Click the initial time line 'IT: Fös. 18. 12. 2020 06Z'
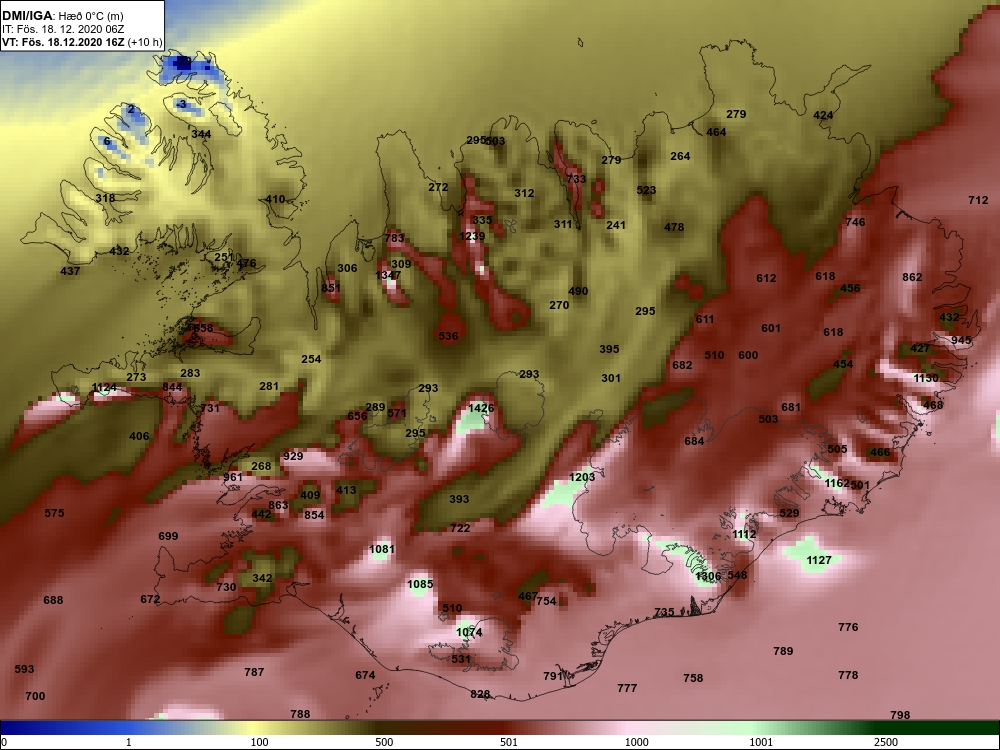 [x=63, y=29]
